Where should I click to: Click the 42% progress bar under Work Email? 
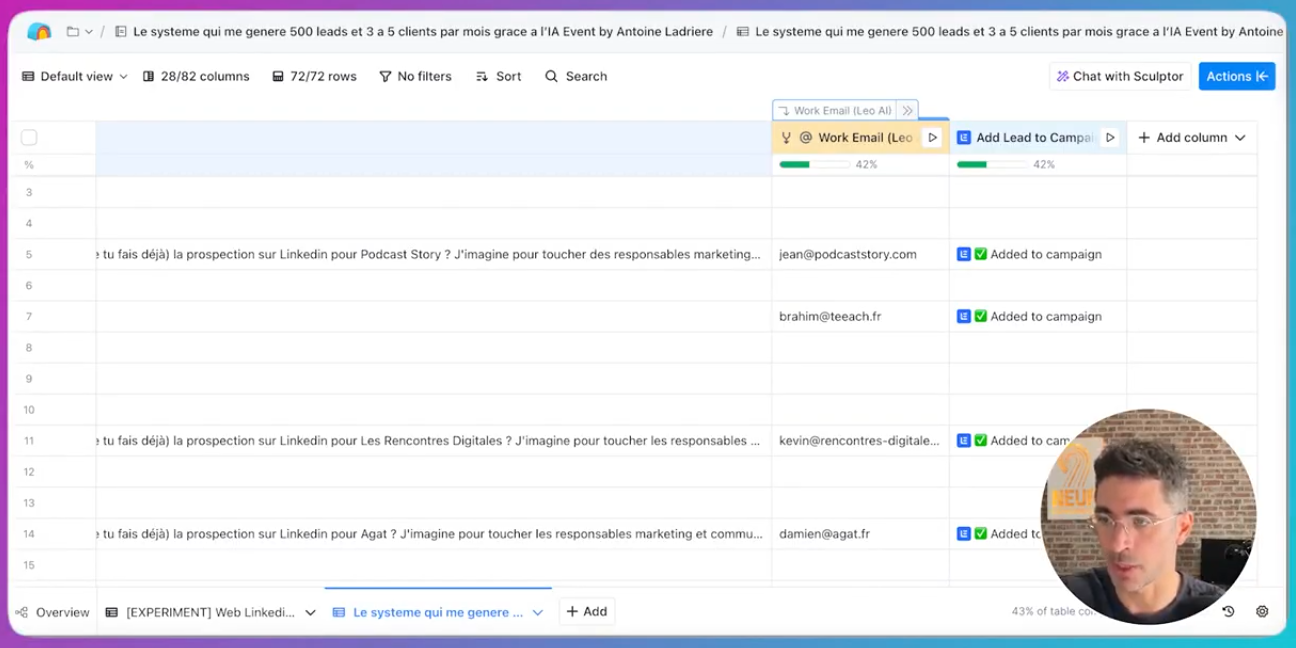click(815, 164)
